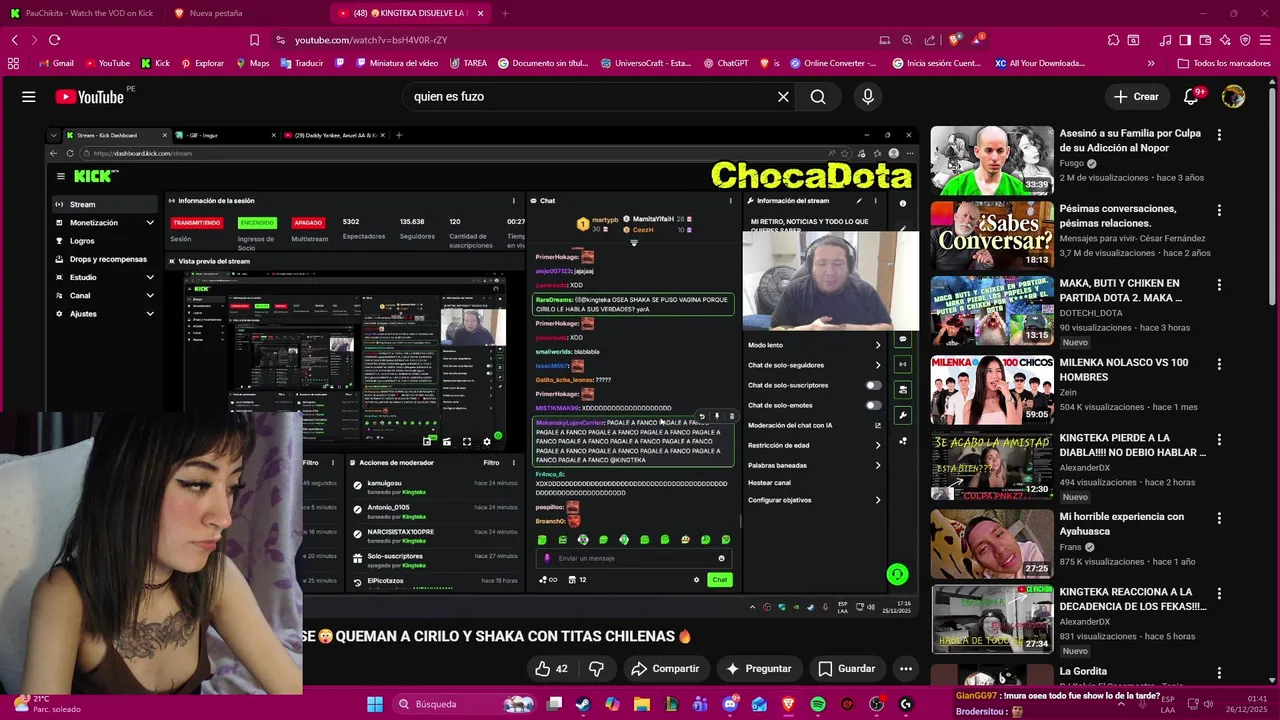Screen dimensions: 1280x720
Task: Focus the YouTube search input field
Action: click(x=590, y=97)
